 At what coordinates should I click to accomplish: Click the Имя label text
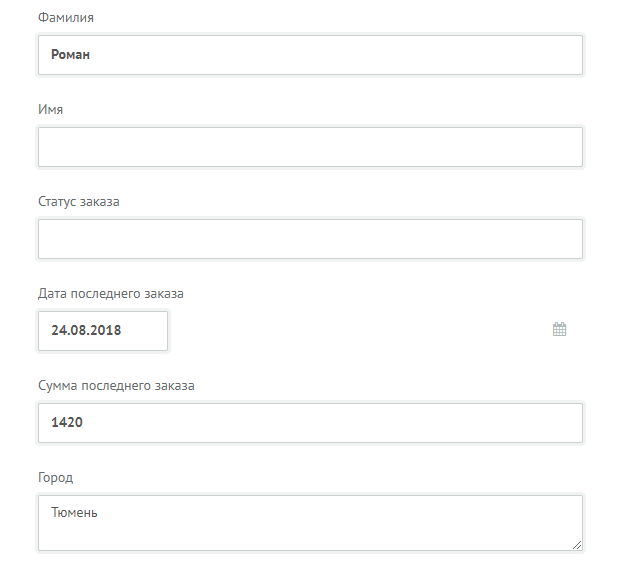(x=50, y=110)
